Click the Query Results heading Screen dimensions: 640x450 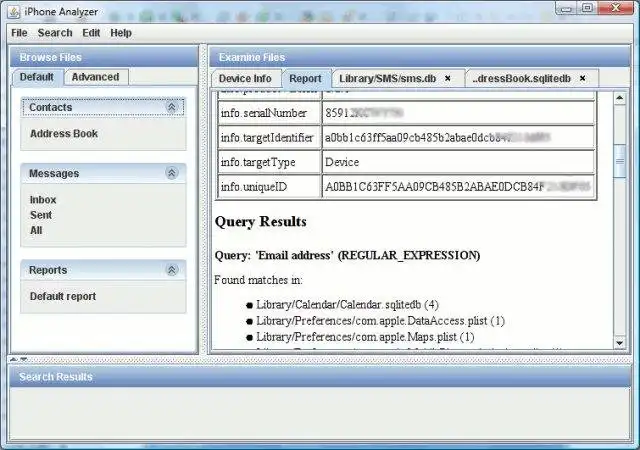click(260, 222)
